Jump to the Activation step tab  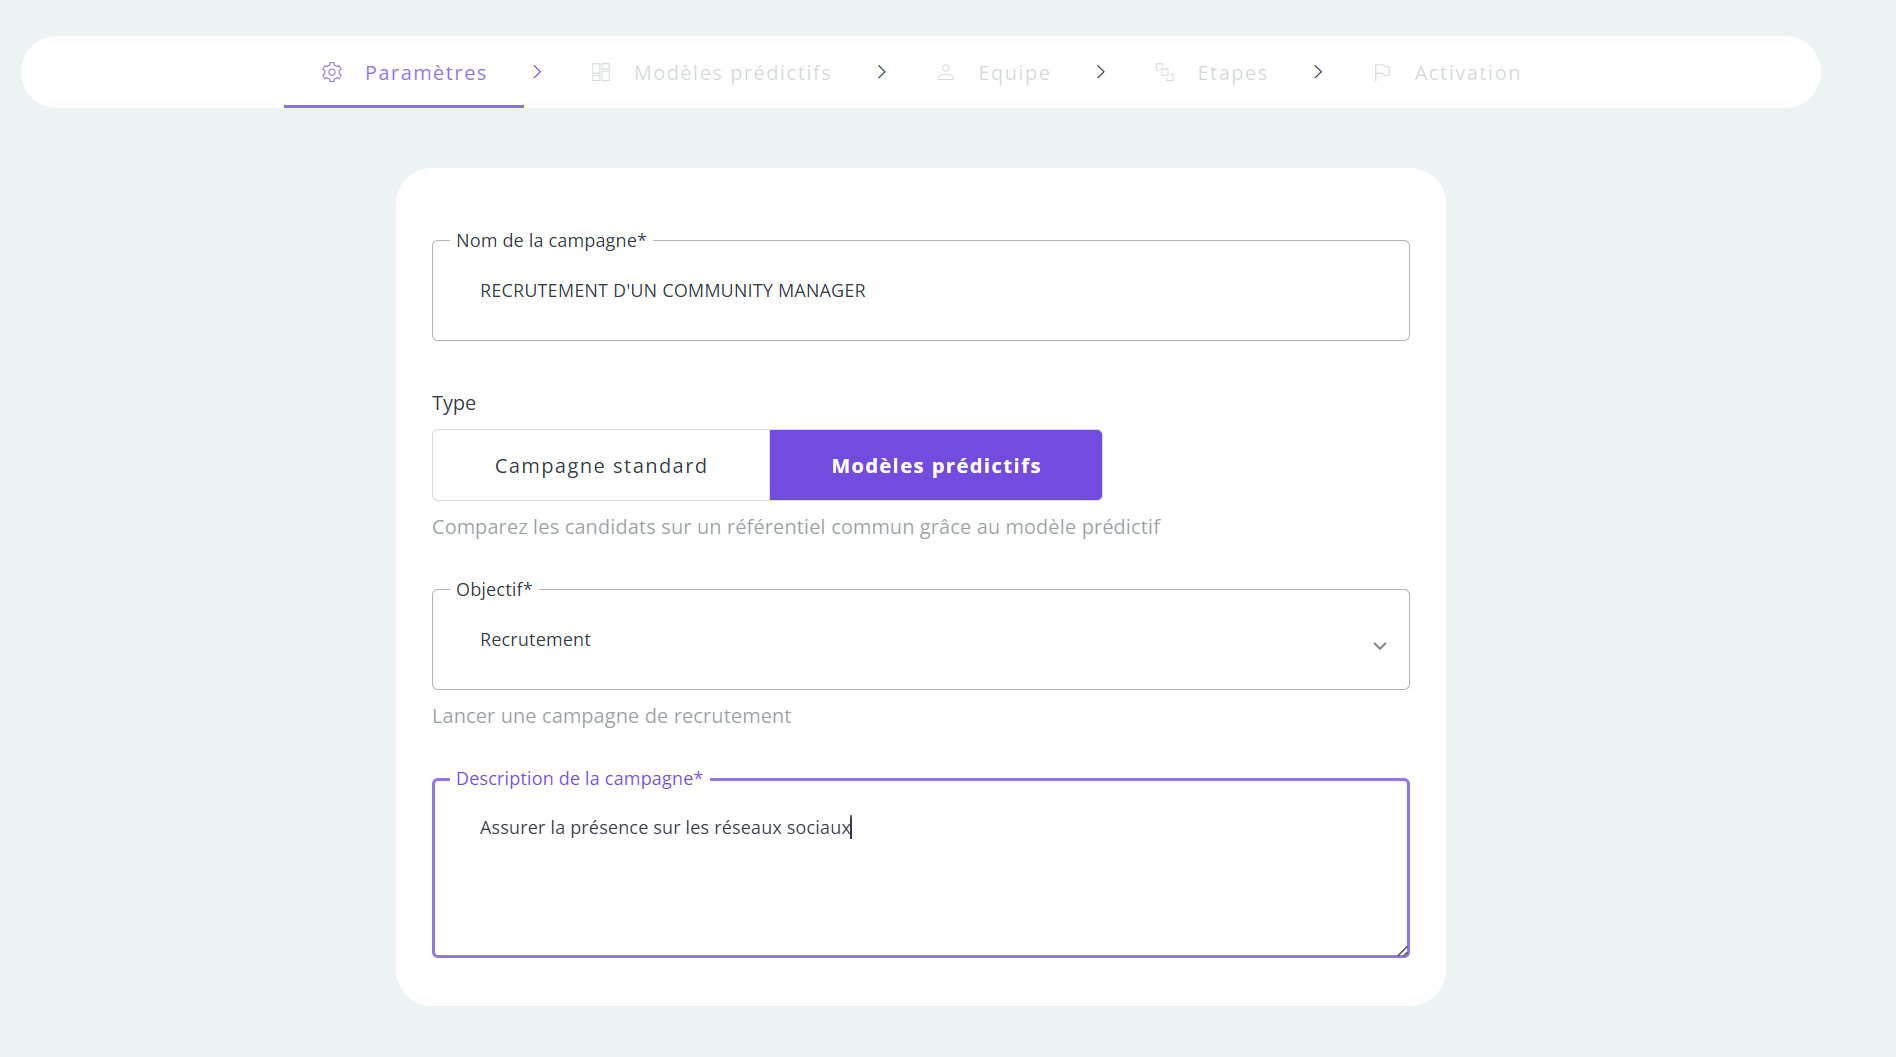click(x=1448, y=72)
